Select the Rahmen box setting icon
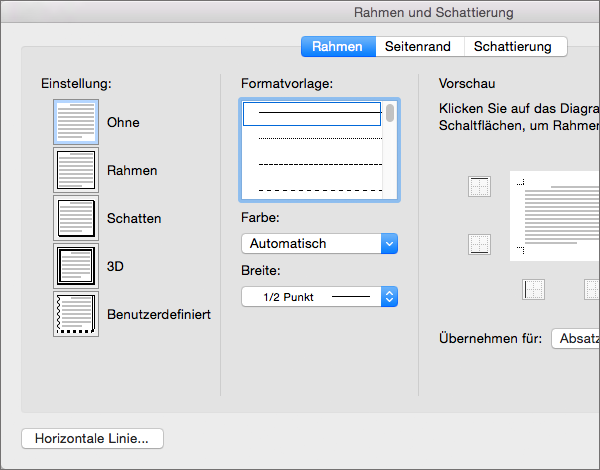 pyautogui.click(x=76, y=170)
